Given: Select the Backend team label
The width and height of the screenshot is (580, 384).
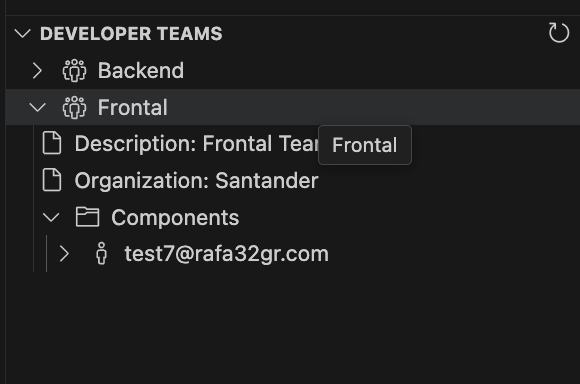Looking at the screenshot, I should [141, 70].
